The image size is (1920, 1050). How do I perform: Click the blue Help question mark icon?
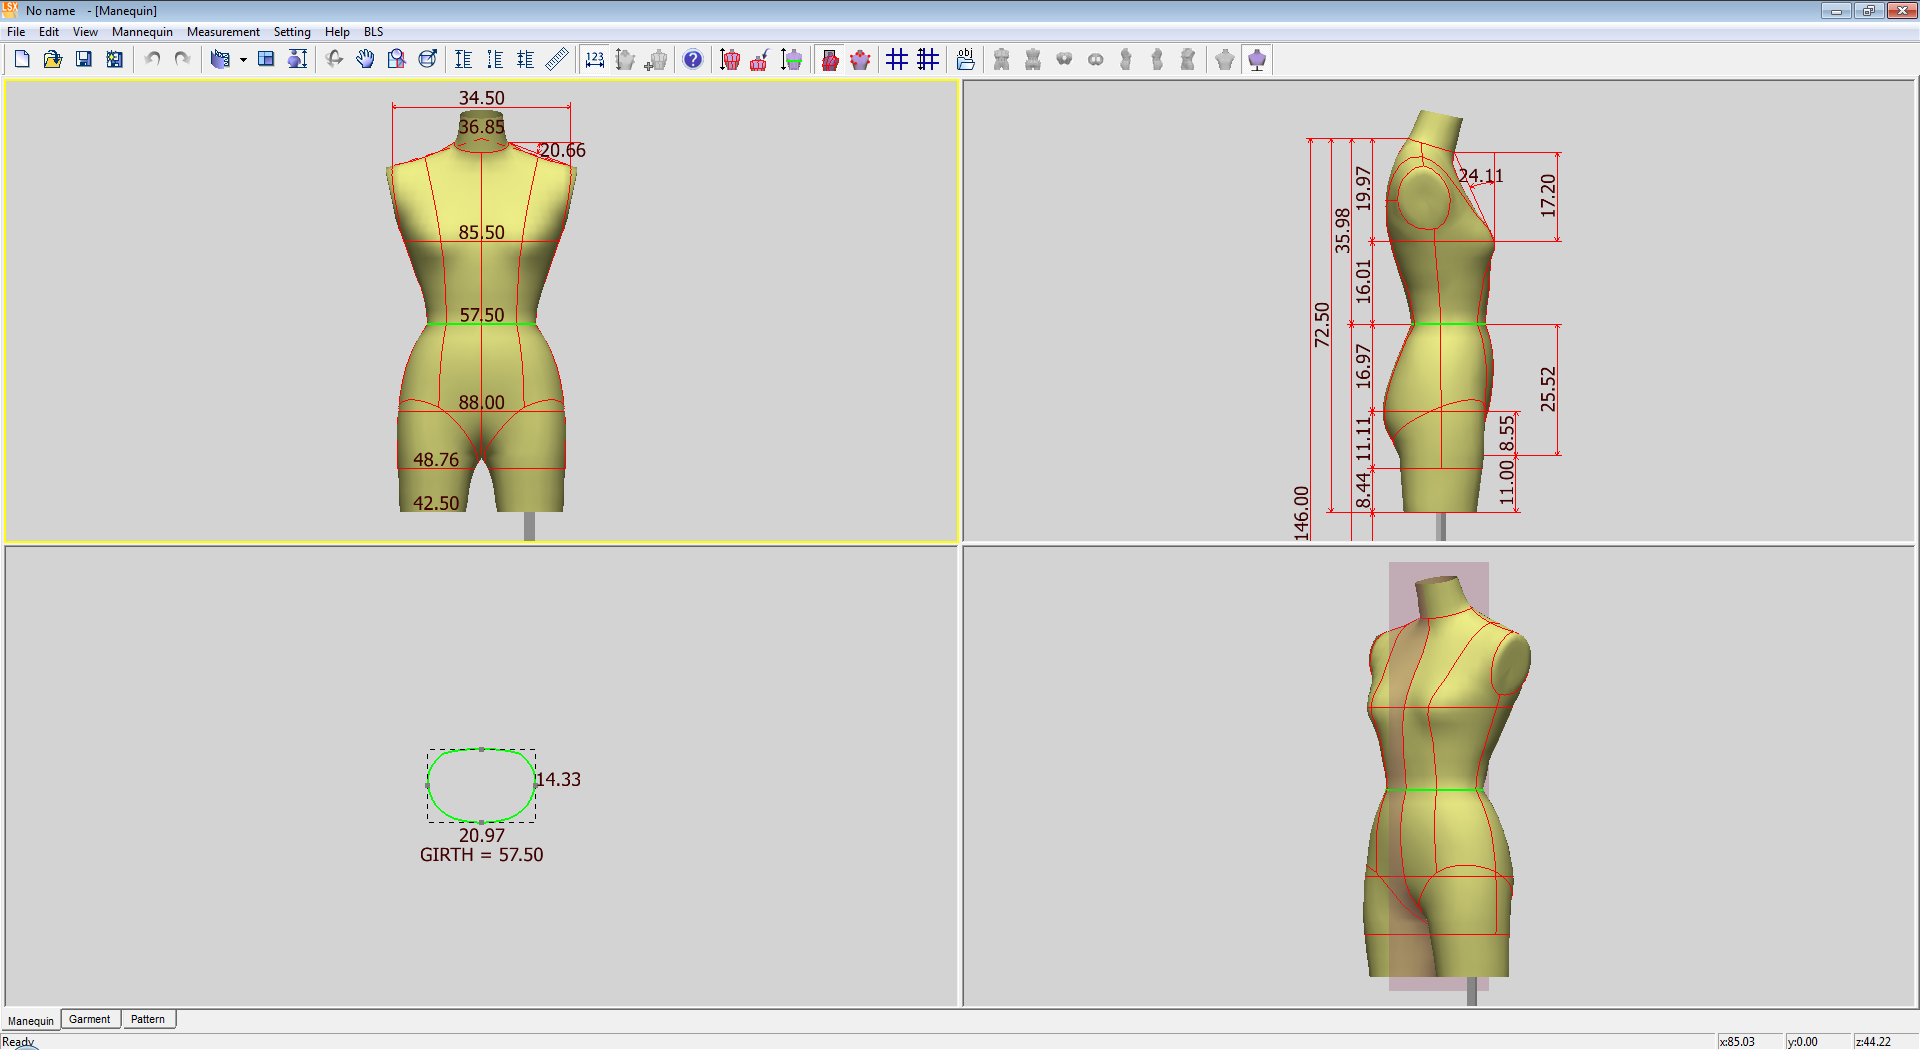(x=692, y=60)
